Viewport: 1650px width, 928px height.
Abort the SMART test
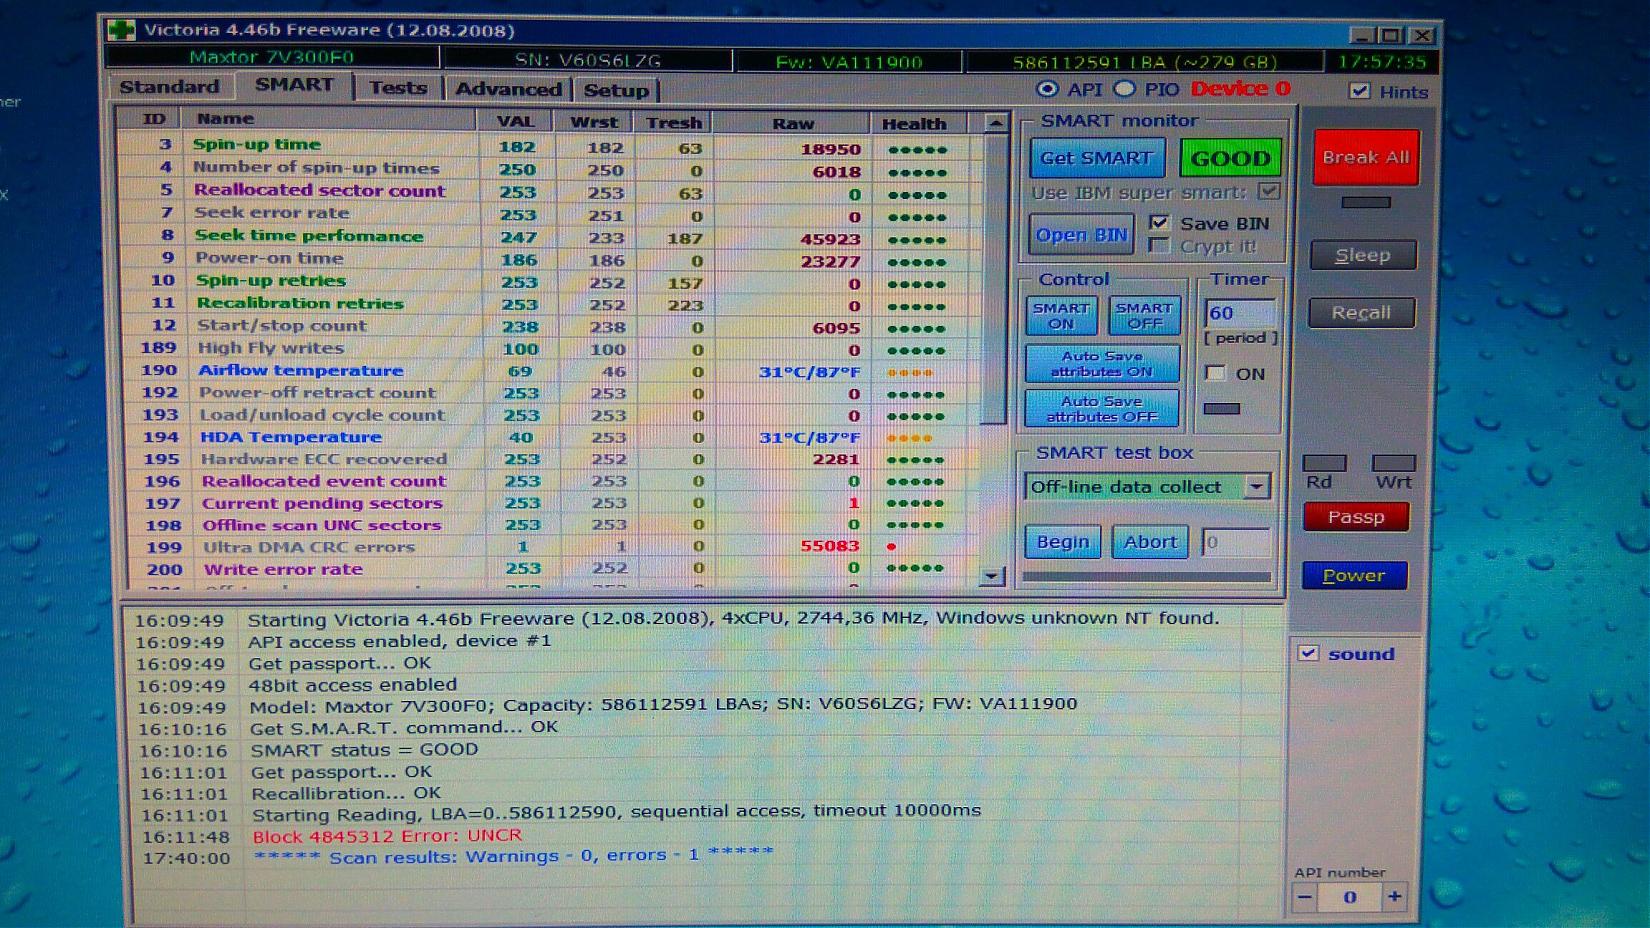point(1150,542)
